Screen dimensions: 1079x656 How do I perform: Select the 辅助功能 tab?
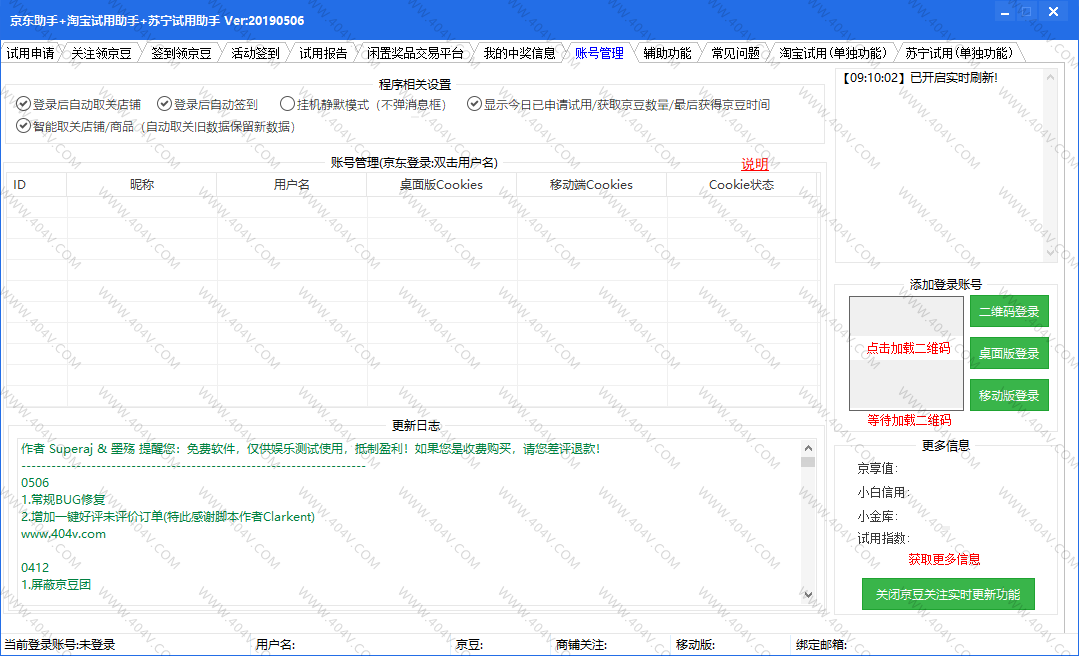click(x=667, y=53)
